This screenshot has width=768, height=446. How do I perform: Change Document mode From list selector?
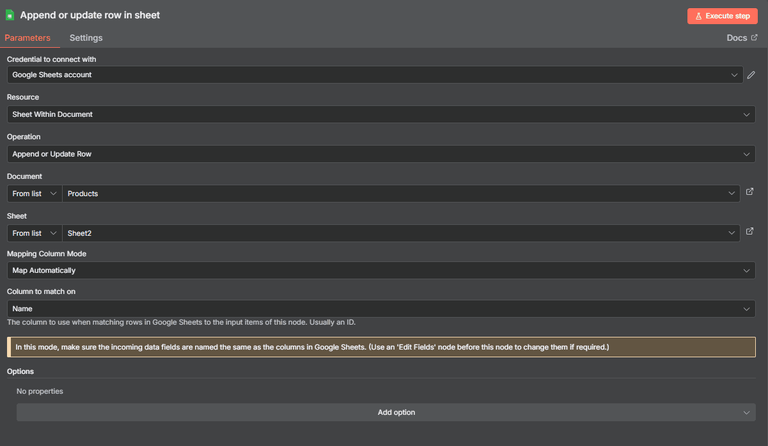pos(34,193)
